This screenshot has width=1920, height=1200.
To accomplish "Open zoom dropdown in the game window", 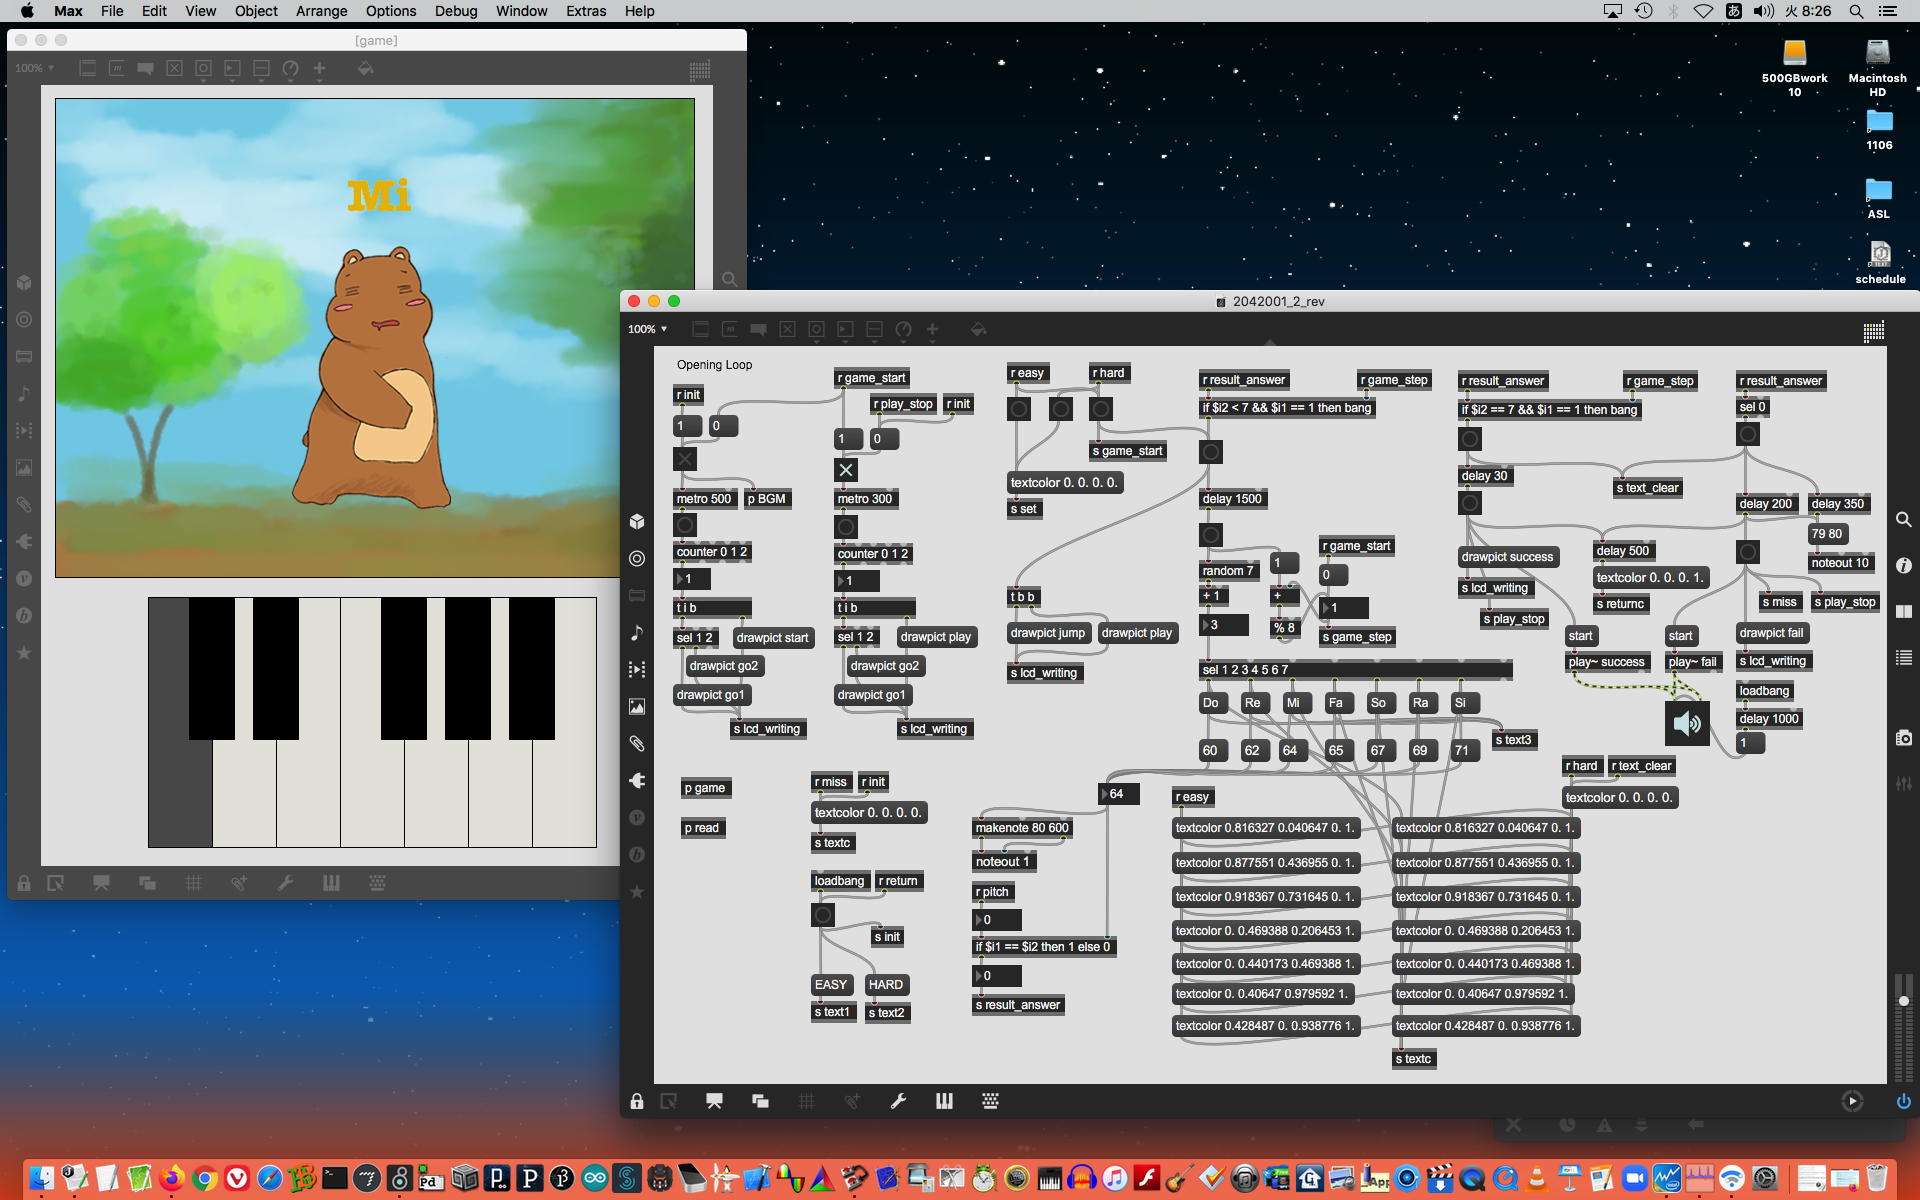I will coord(35,68).
